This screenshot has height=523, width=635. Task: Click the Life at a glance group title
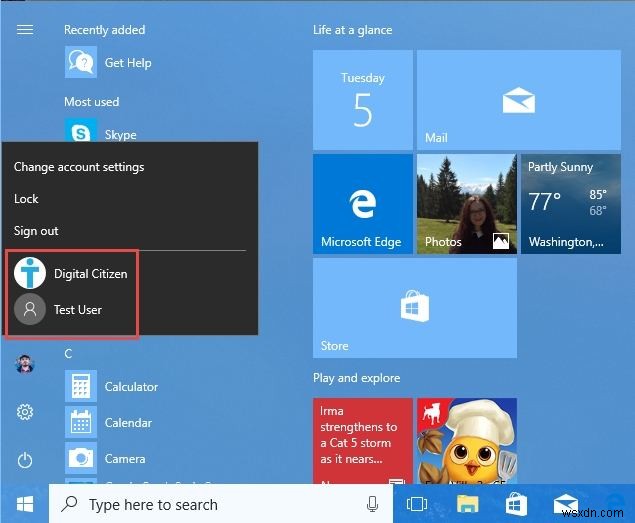[352, 30]
